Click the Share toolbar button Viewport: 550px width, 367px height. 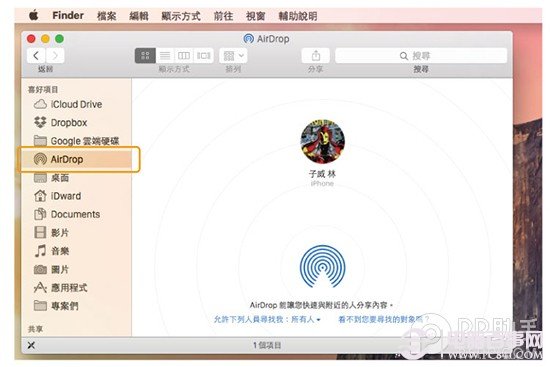click(316, 55)
